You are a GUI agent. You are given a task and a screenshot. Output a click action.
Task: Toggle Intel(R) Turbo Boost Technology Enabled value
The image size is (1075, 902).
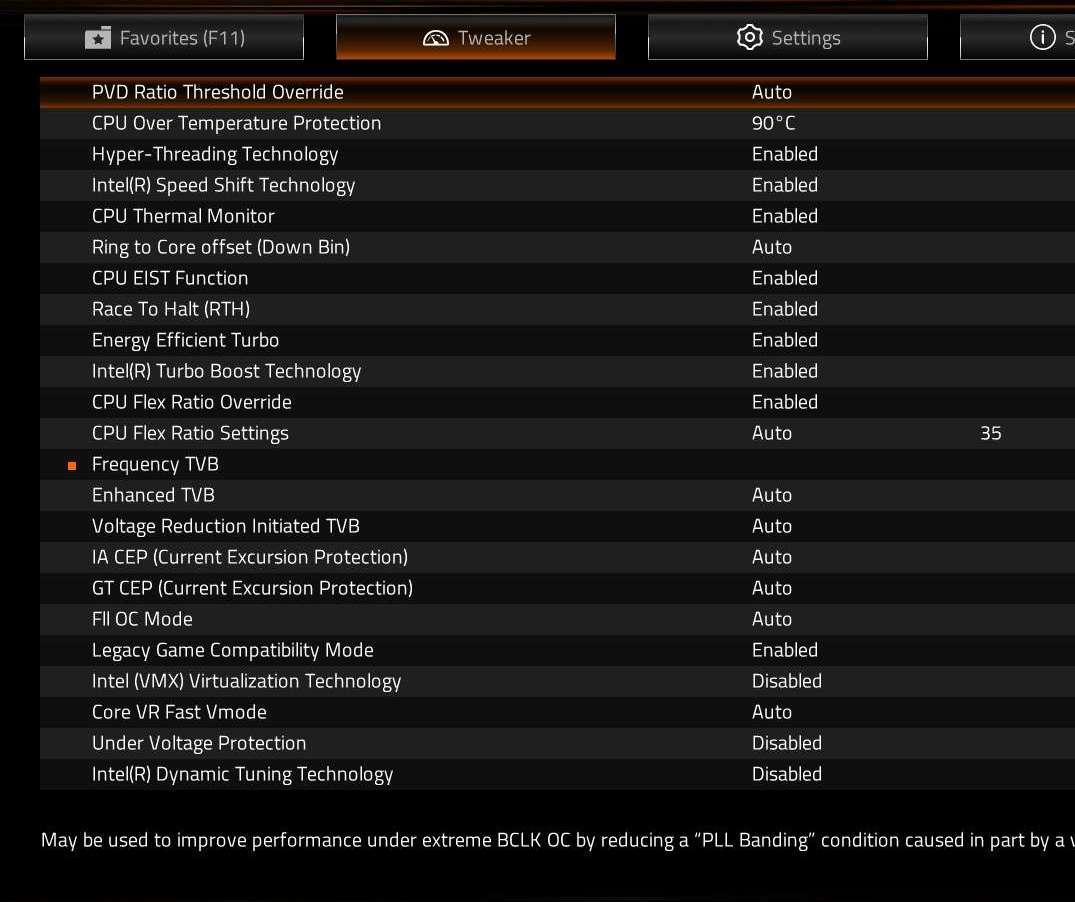pyautogui.click(x=785, y=371)
